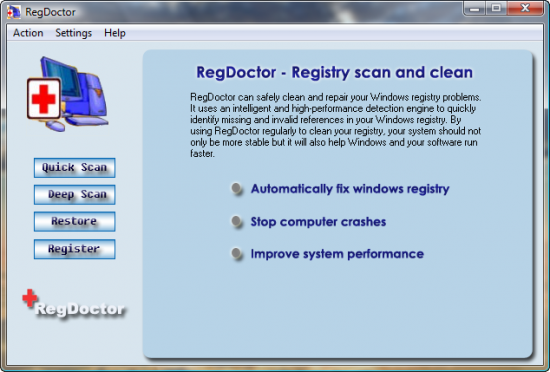Click the Restore button

tap(74, 222)
